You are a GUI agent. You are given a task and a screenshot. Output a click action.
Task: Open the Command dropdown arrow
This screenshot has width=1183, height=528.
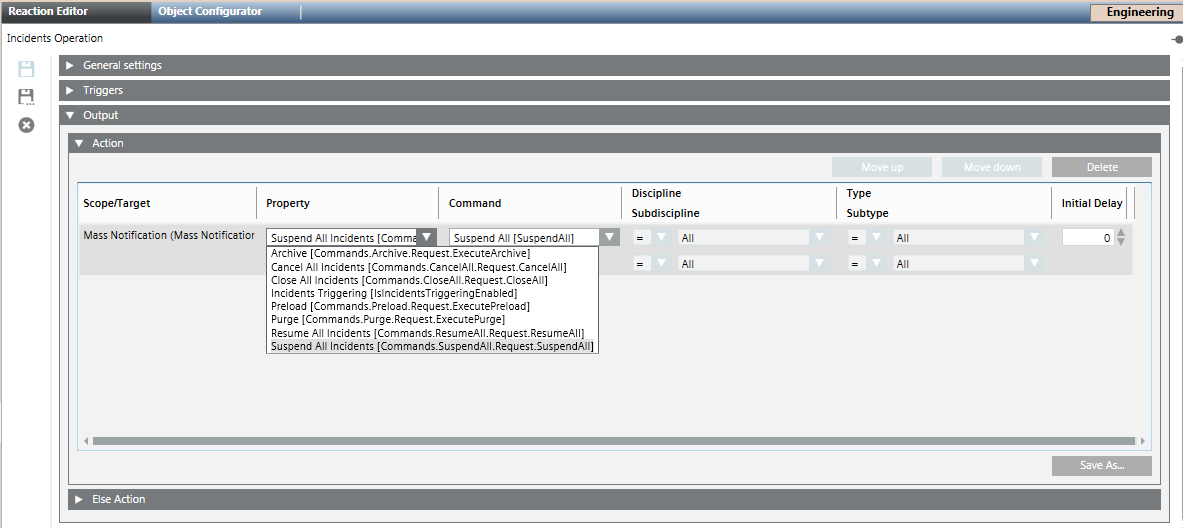tap(610, 238)
